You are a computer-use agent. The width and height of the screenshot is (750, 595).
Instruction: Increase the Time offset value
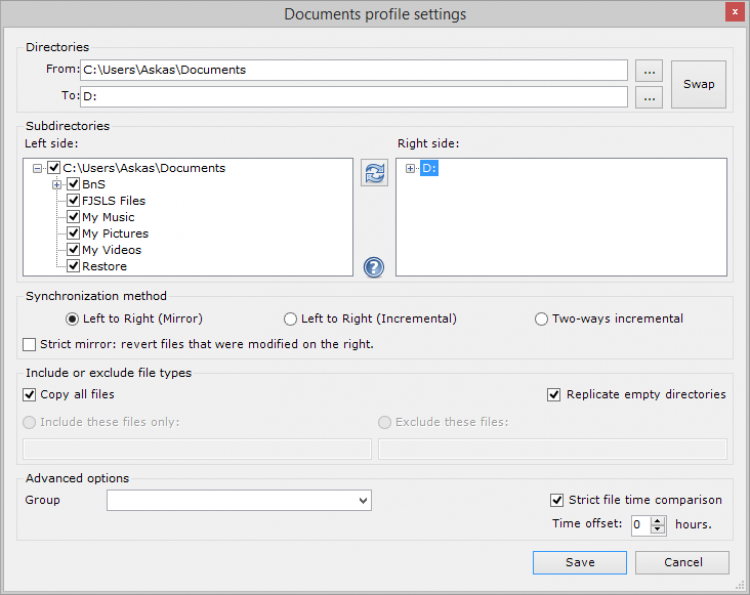tap(658, 519)
